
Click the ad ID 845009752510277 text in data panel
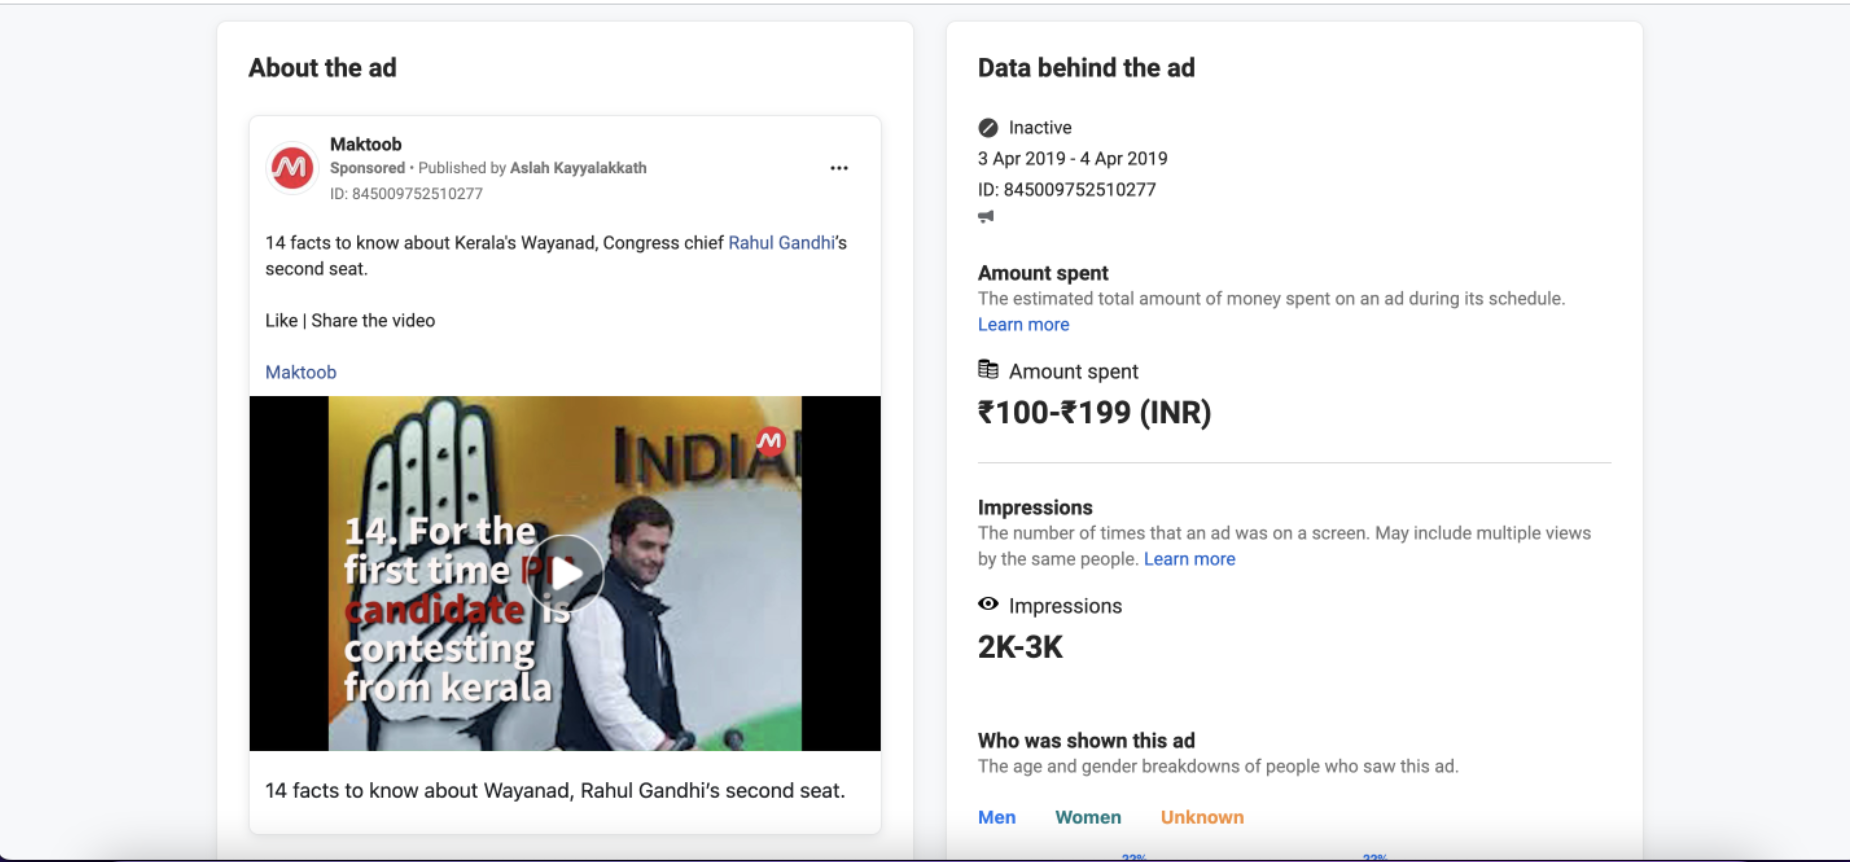click(1067, 190)
